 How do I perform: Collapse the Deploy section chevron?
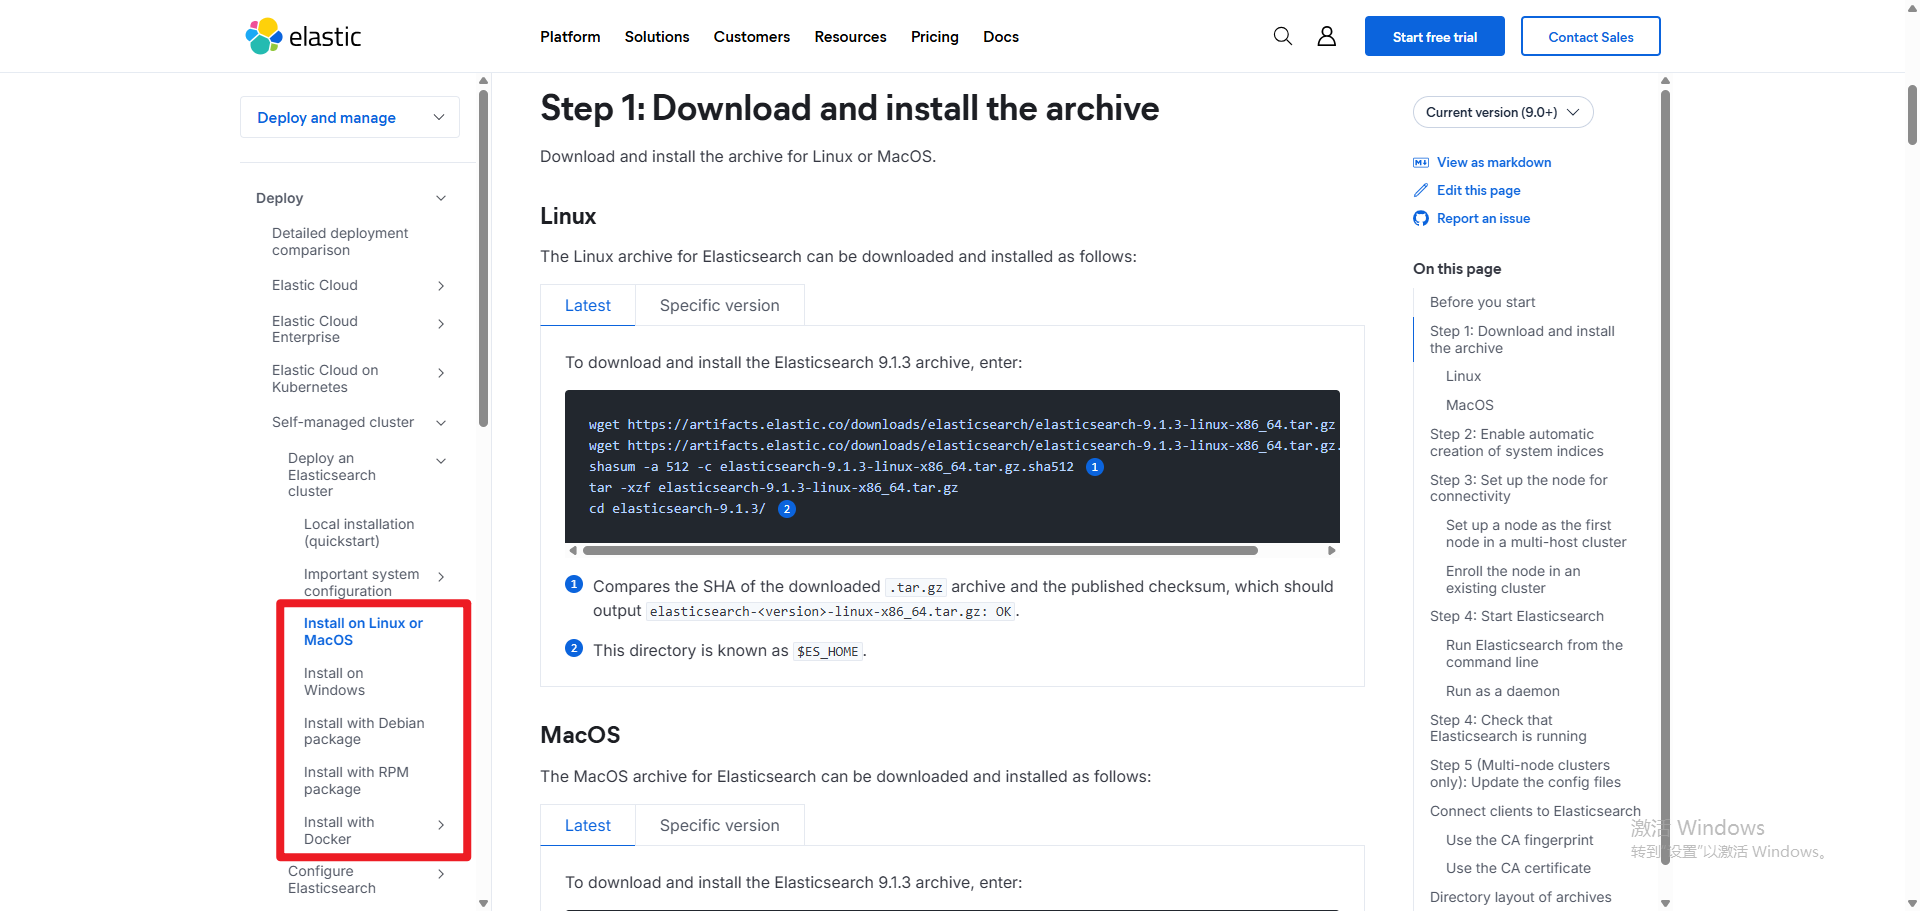[441, 198]
